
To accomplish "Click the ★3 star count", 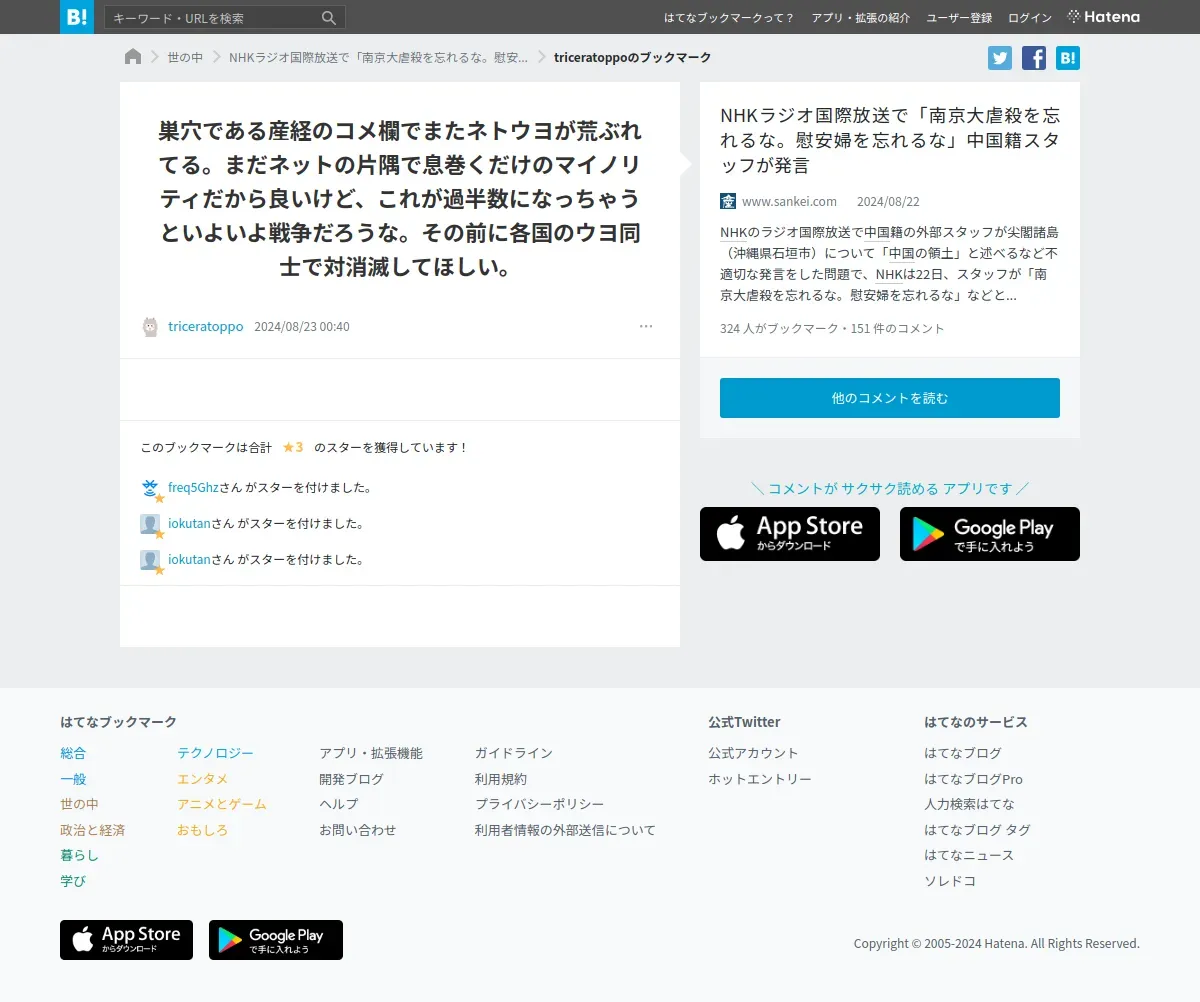I will [x=293, y=447].
